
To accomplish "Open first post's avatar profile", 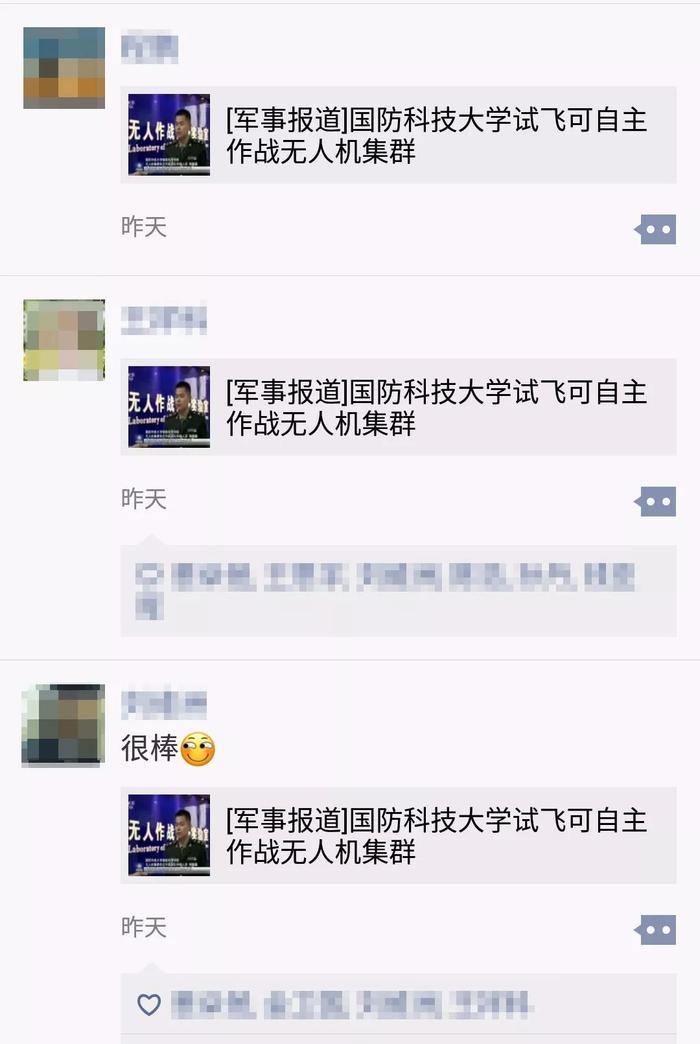I will pyautogui.click(x=64, y=68).
